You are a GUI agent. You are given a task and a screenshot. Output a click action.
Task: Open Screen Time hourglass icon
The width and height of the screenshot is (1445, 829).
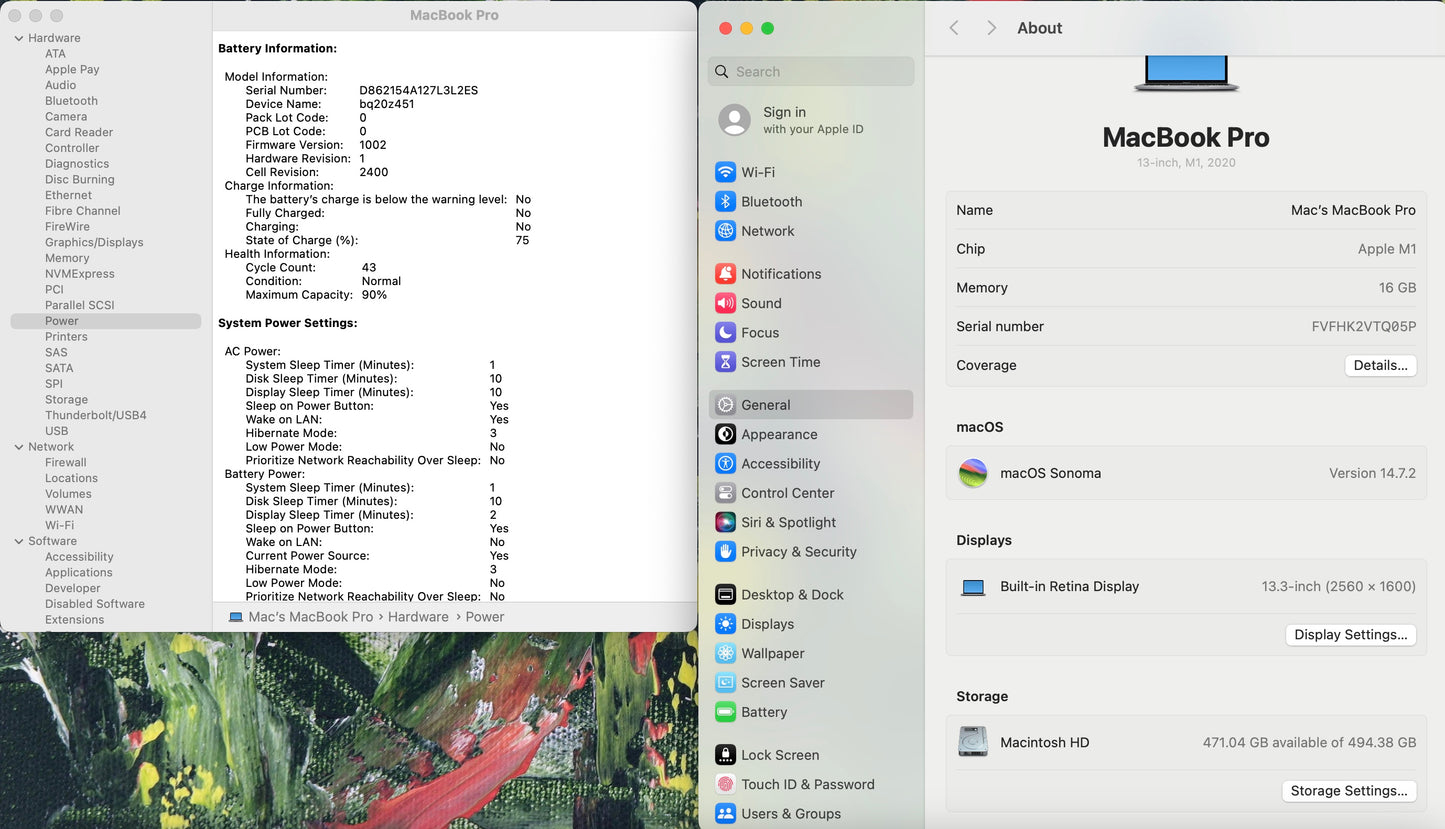pos(725,362)
